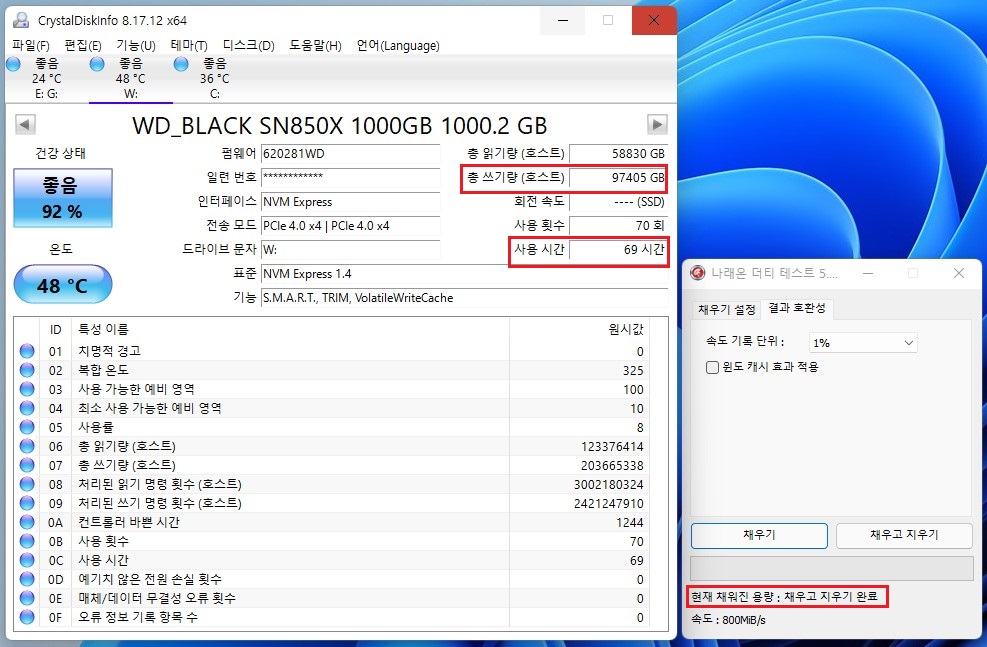Click status orb for 0A 컨트롤러 바쁜 시간
The height and width of the screenshot is (647, 987).
pyautogui.click(x=27, y=522)
